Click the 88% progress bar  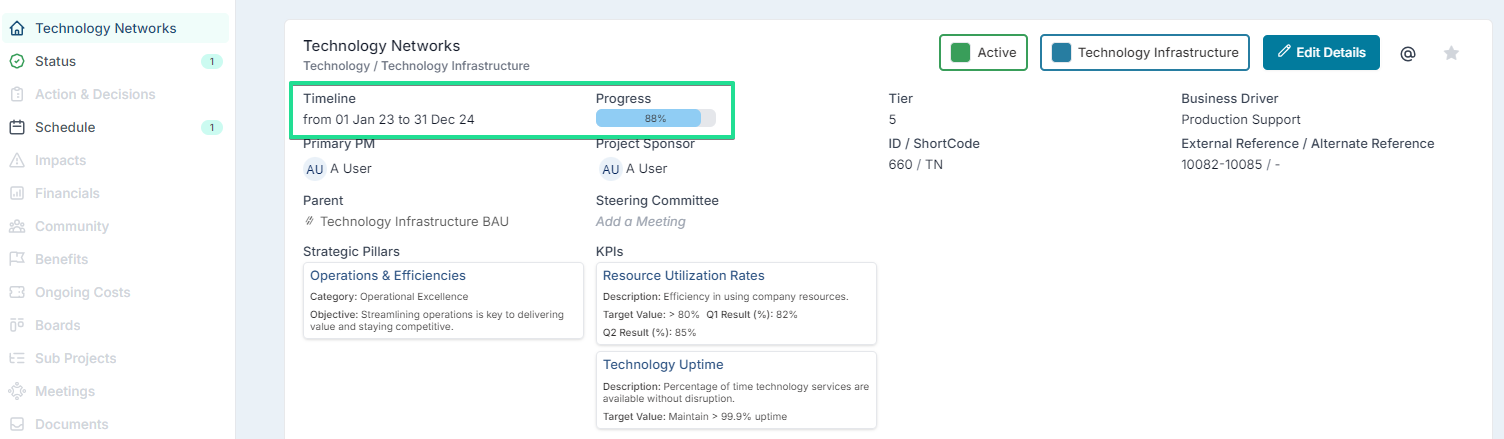(x=656, y=118)
